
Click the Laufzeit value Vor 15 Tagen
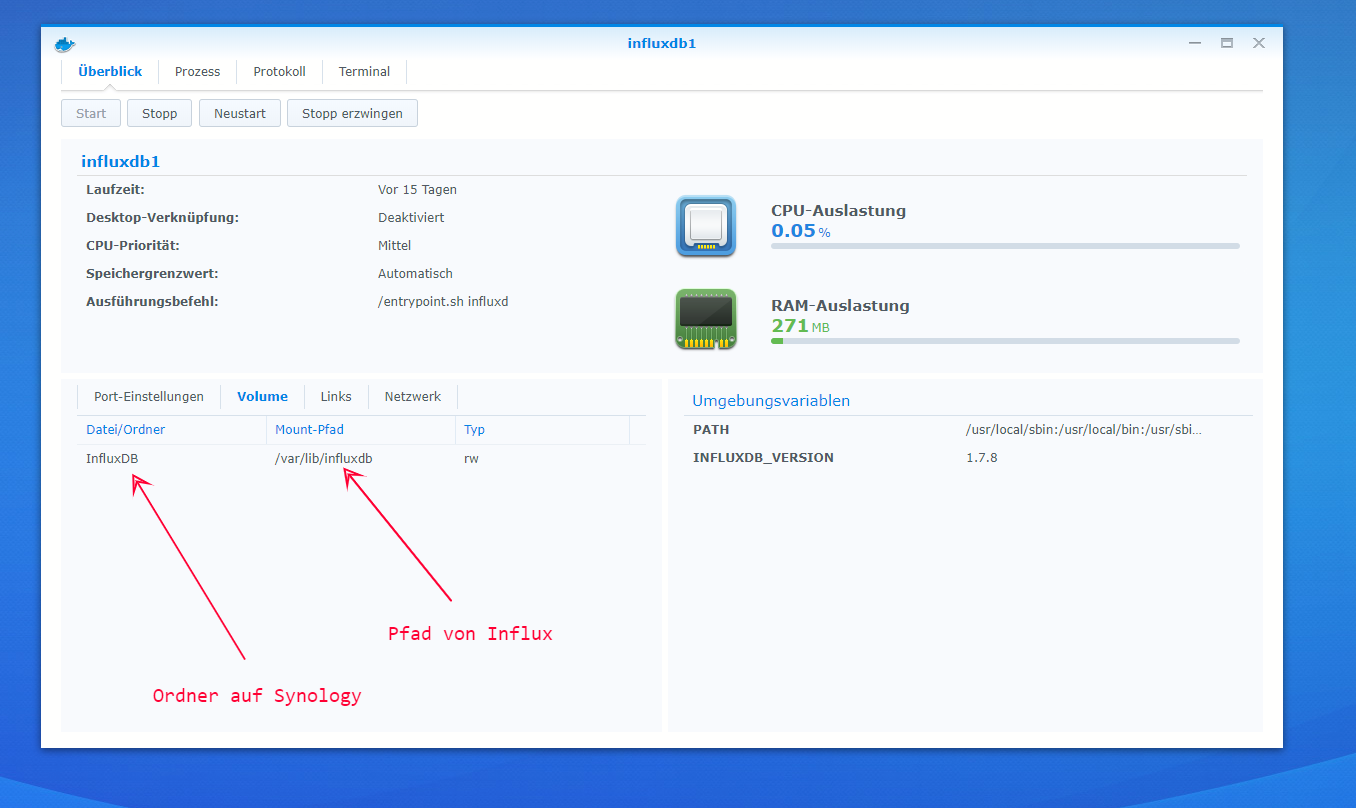point(417,189)
